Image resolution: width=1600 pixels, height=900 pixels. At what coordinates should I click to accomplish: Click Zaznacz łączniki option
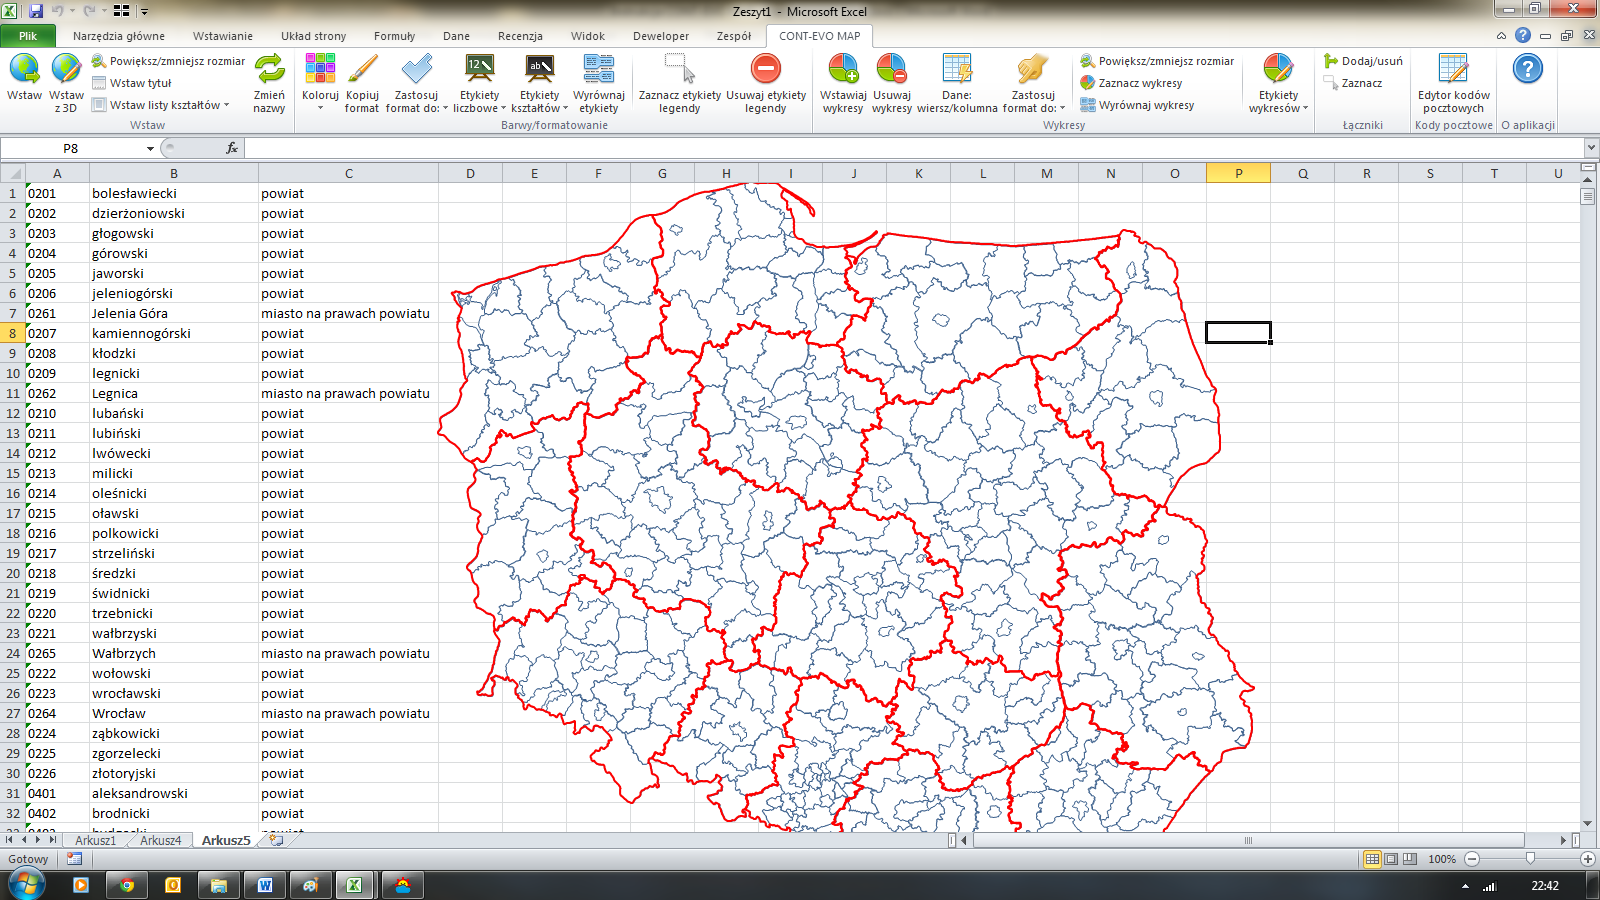click(x=1353, y=83)
